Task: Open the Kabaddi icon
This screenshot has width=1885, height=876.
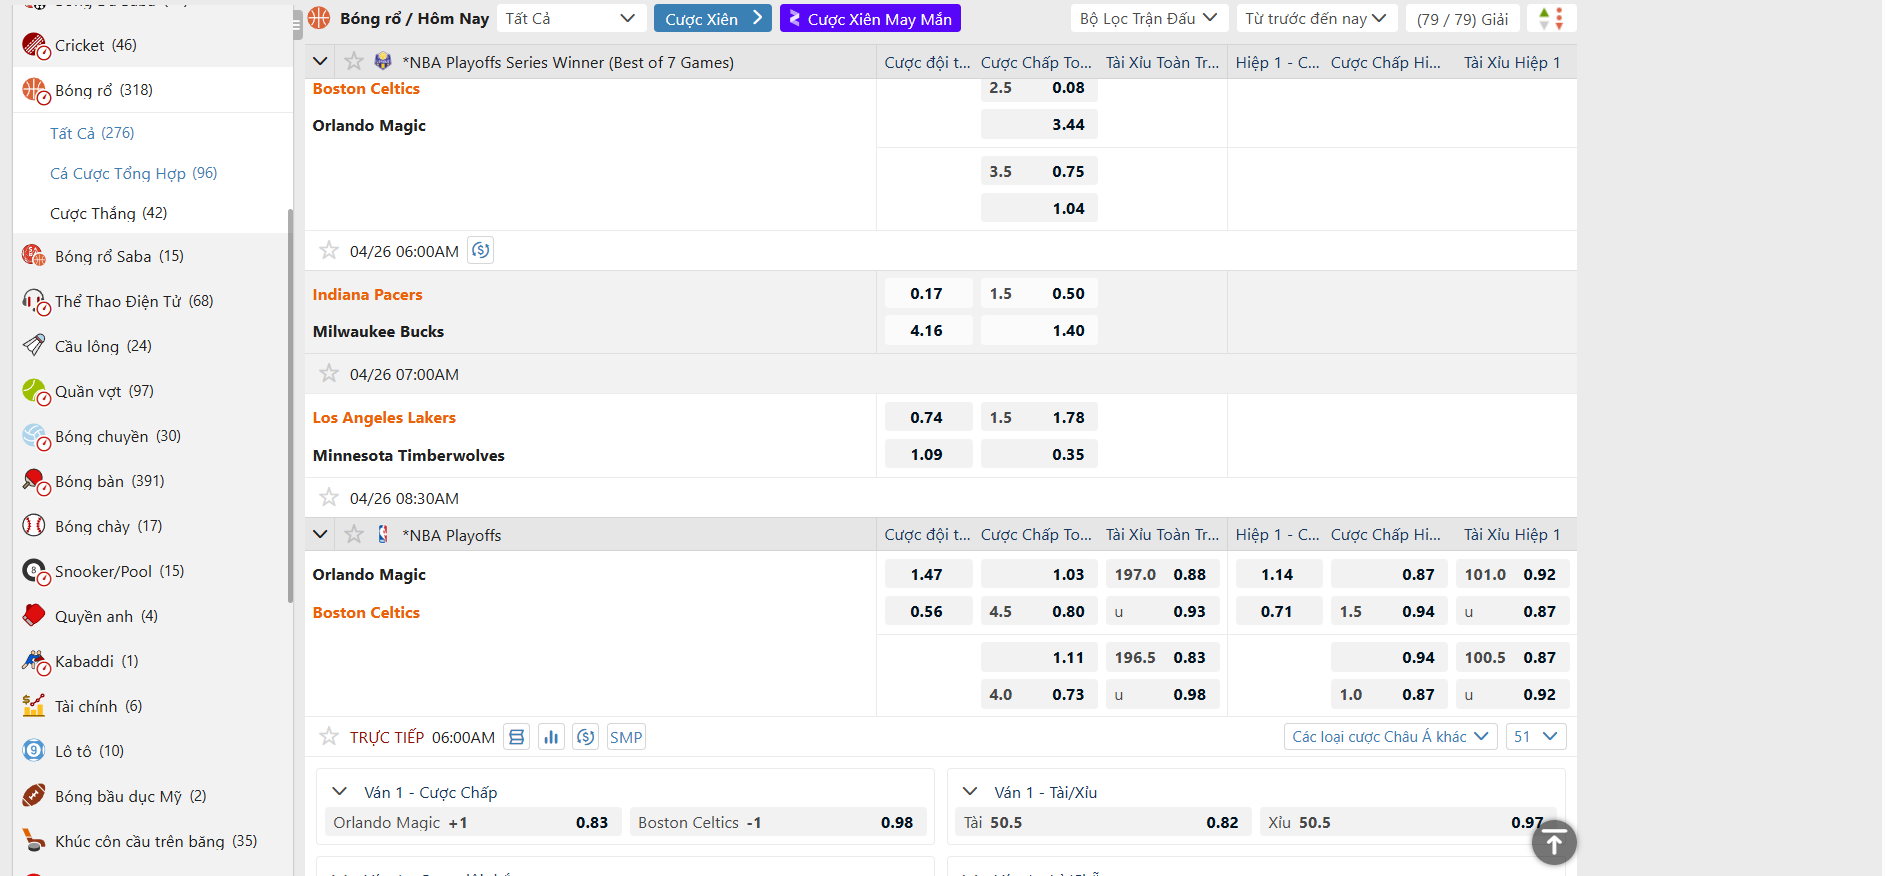Action: (34, 661)
